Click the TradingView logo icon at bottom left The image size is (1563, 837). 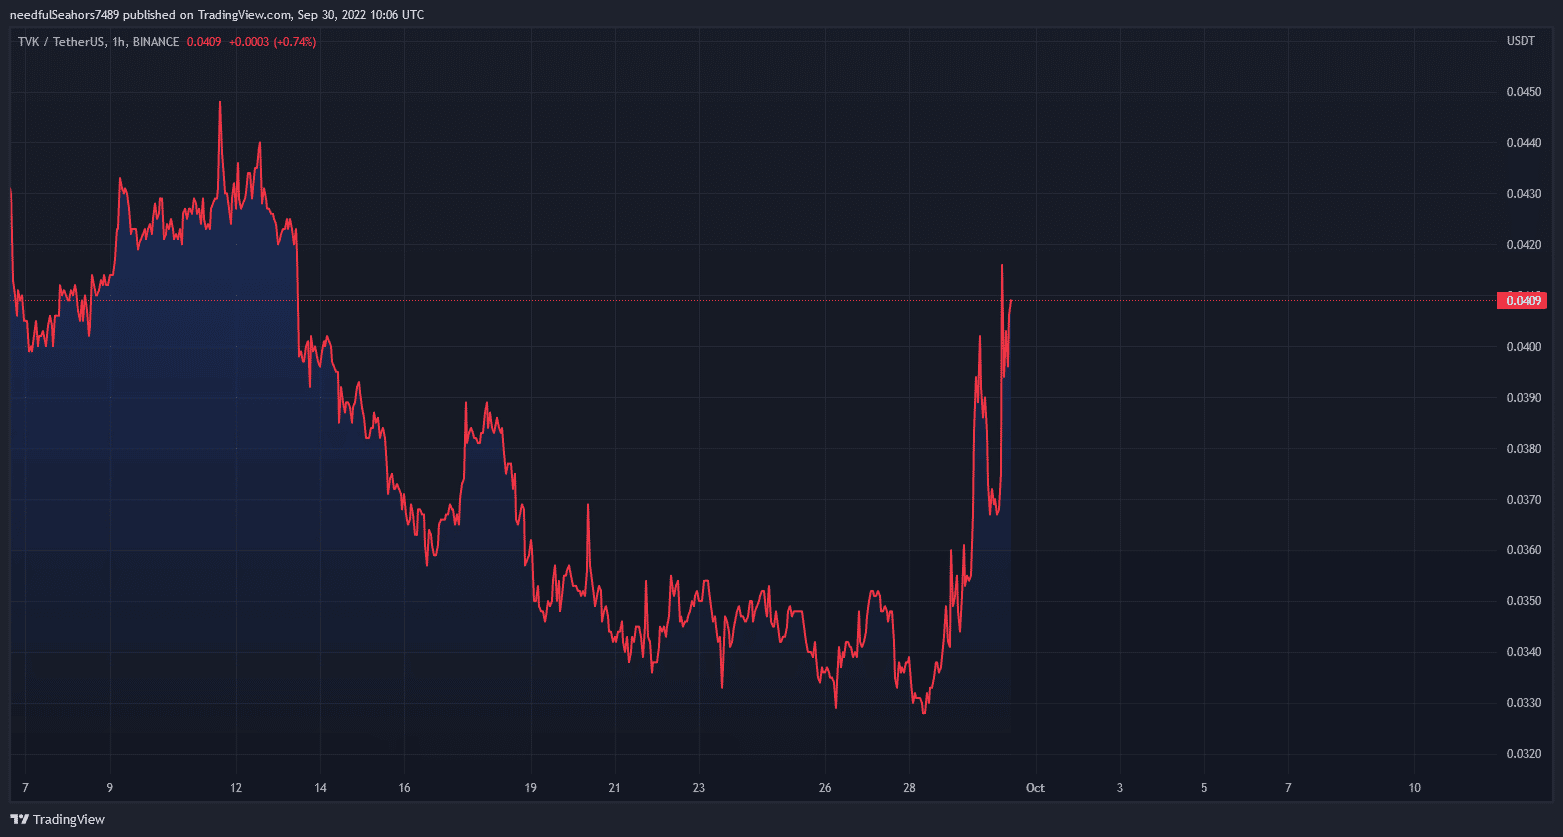click(19, 819)
